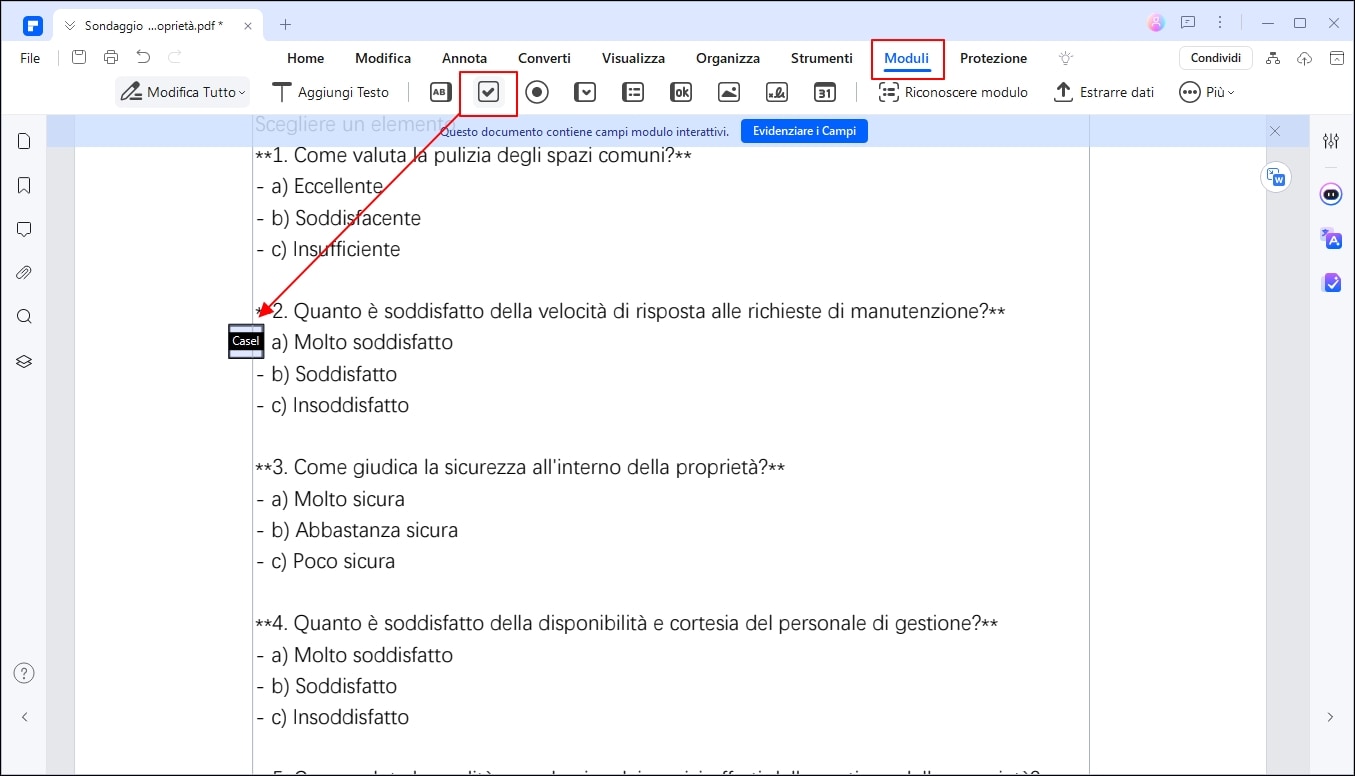Click question 4 text about personale di gestione
Screen dimensions: 1355x776
[627, 624]
